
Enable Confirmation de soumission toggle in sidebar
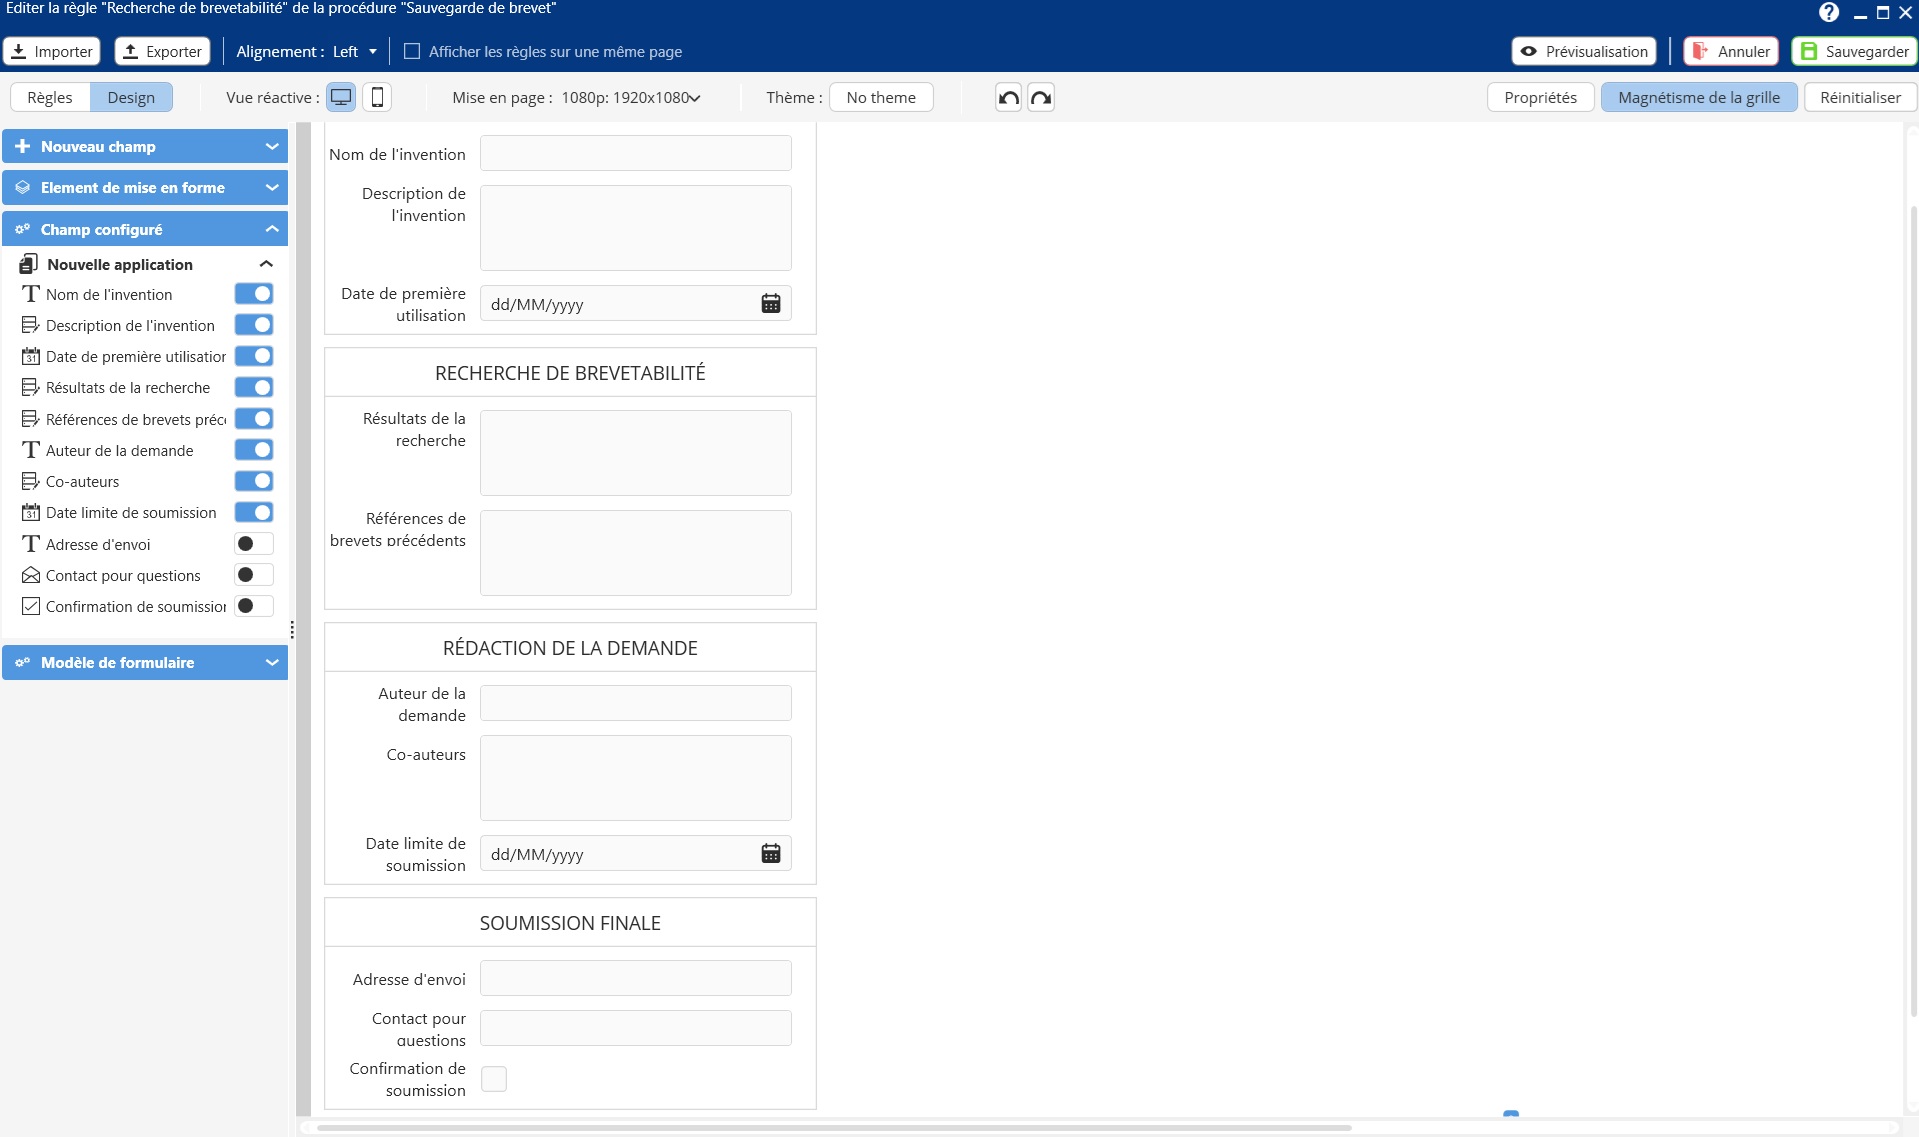click(x=254, y=606)
